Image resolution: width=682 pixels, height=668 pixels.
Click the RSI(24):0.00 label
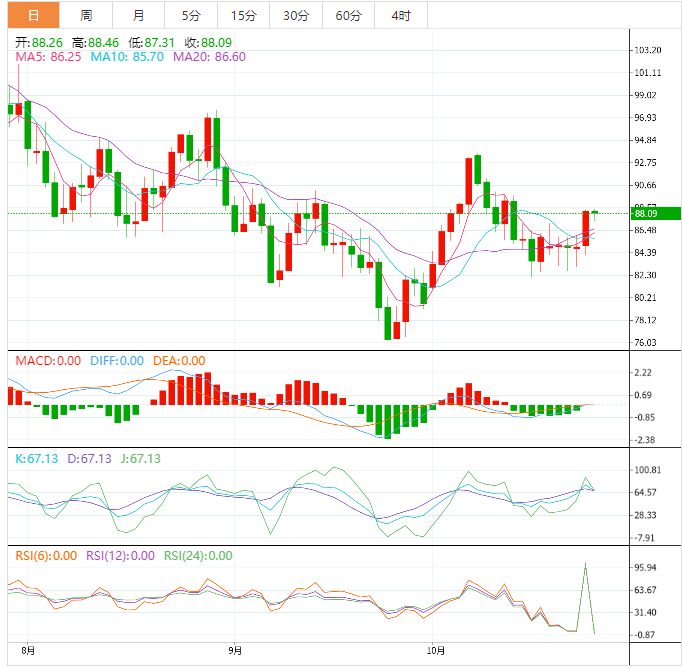[198, 556]
